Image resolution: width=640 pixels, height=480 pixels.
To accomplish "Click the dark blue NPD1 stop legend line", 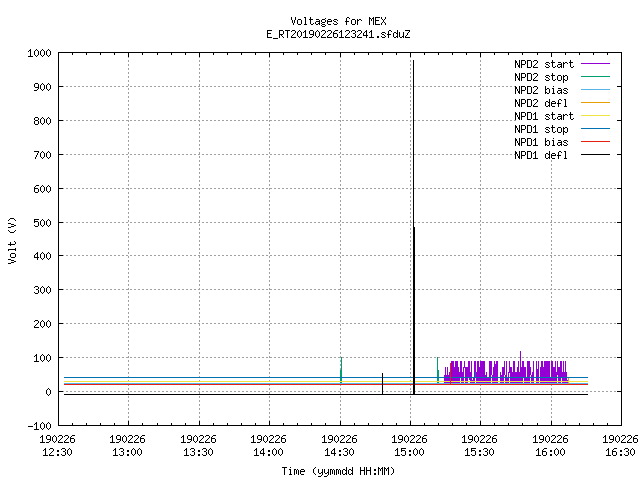I will click(596, 129).
